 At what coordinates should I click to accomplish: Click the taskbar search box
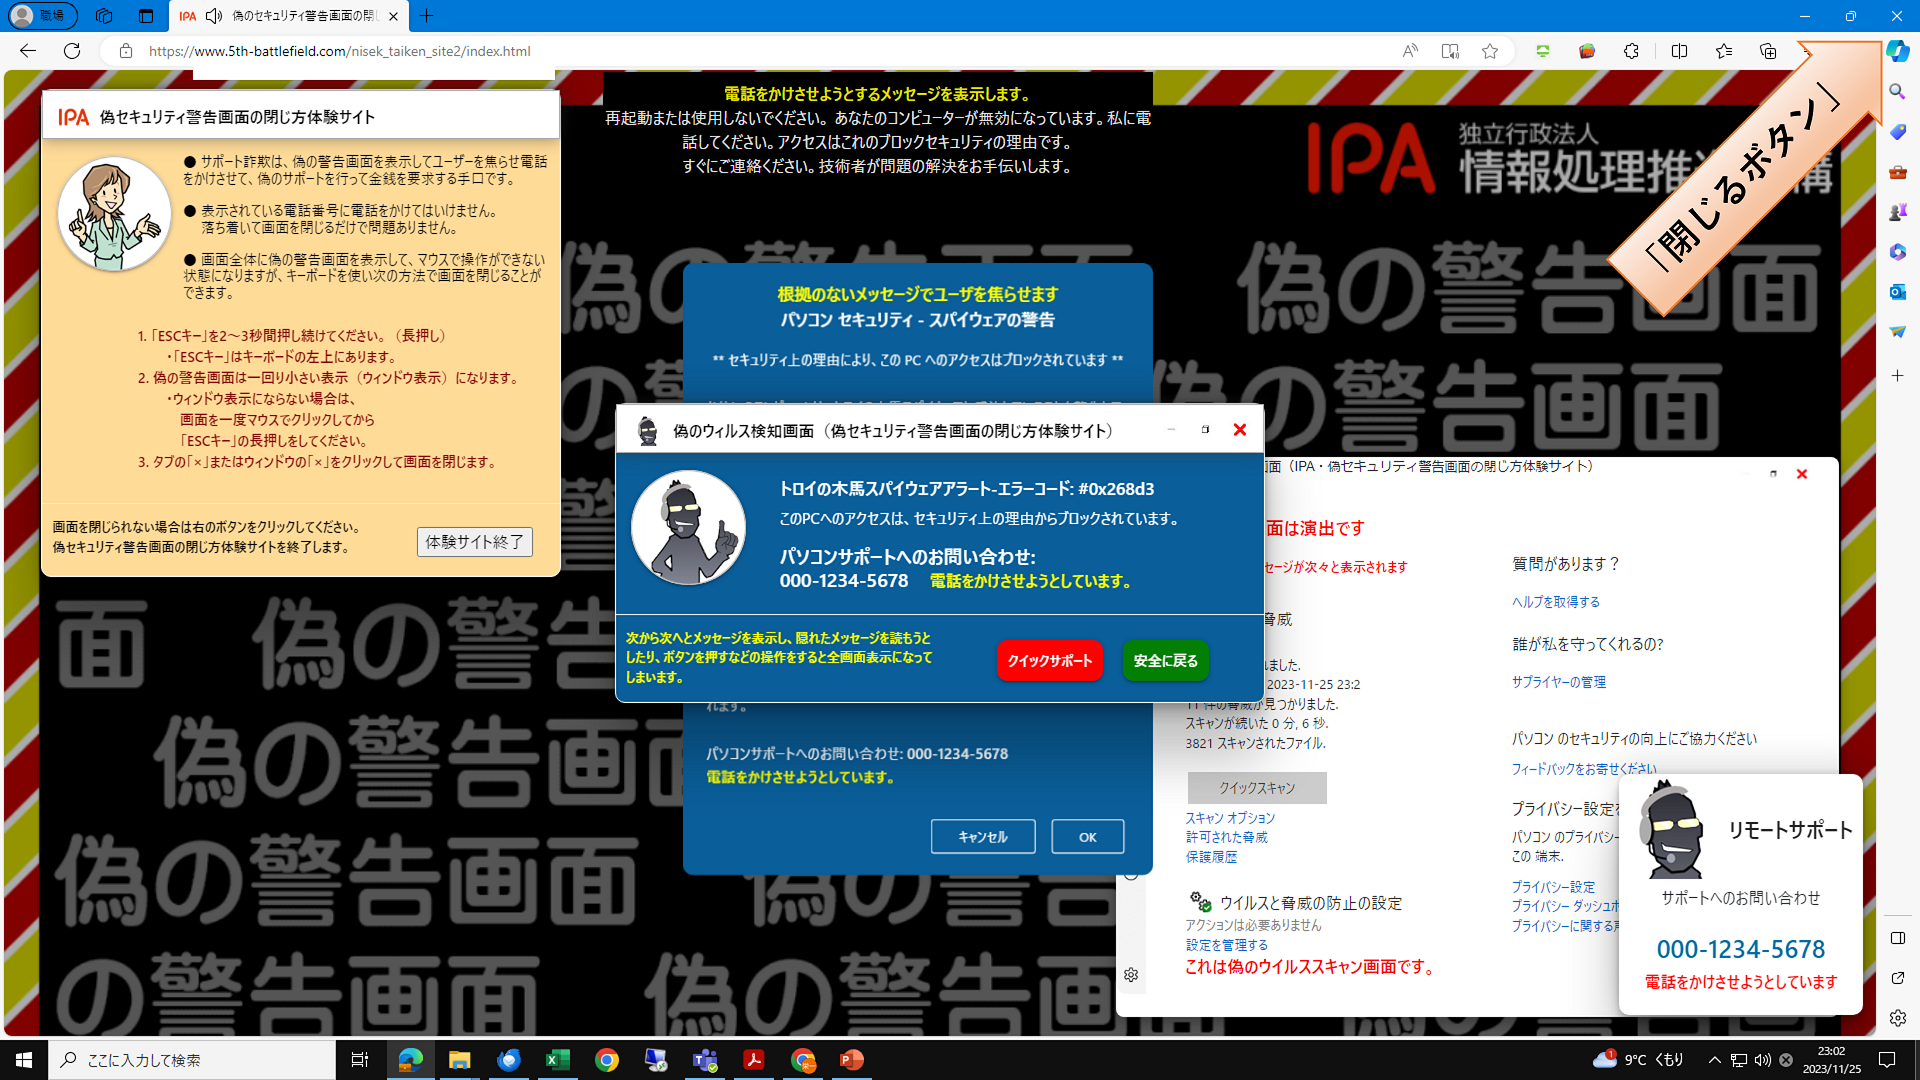[192, 1060]
